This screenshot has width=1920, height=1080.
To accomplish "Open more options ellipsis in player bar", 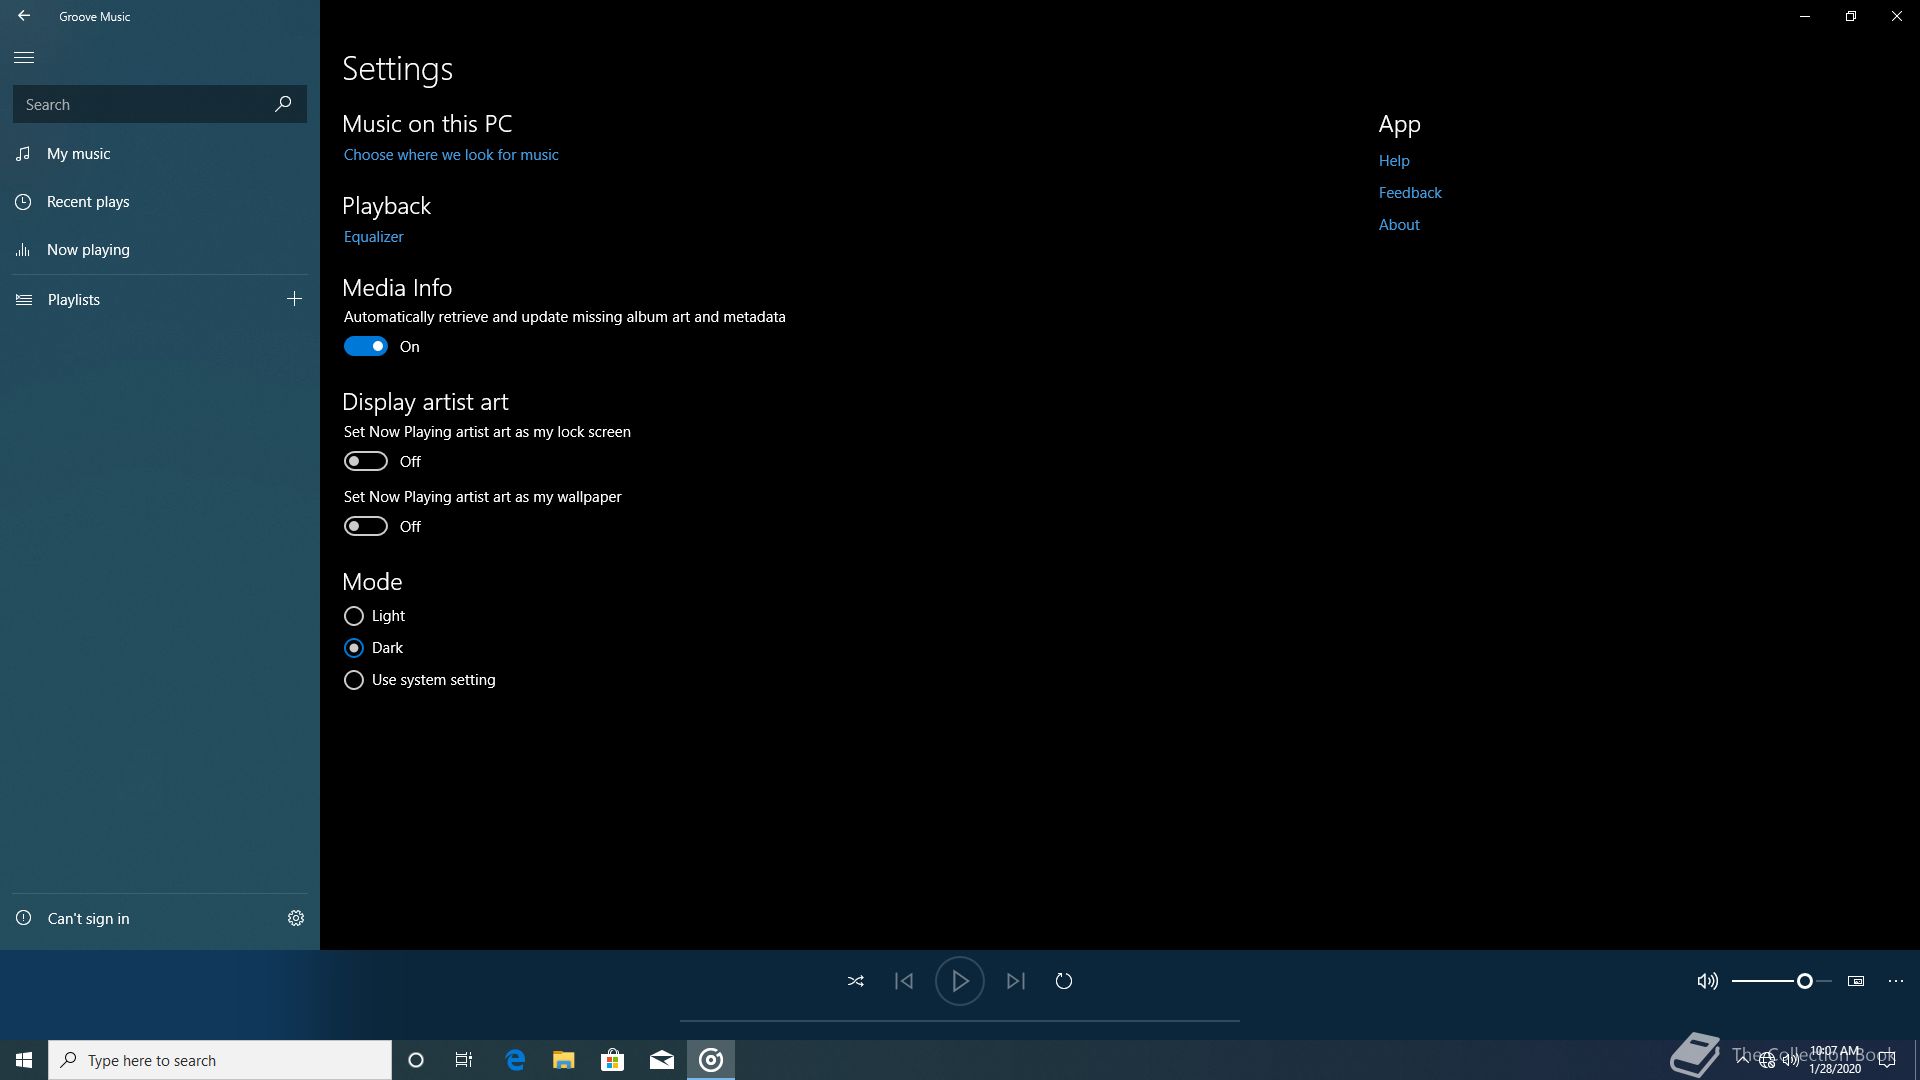I will click(1896, 981).
